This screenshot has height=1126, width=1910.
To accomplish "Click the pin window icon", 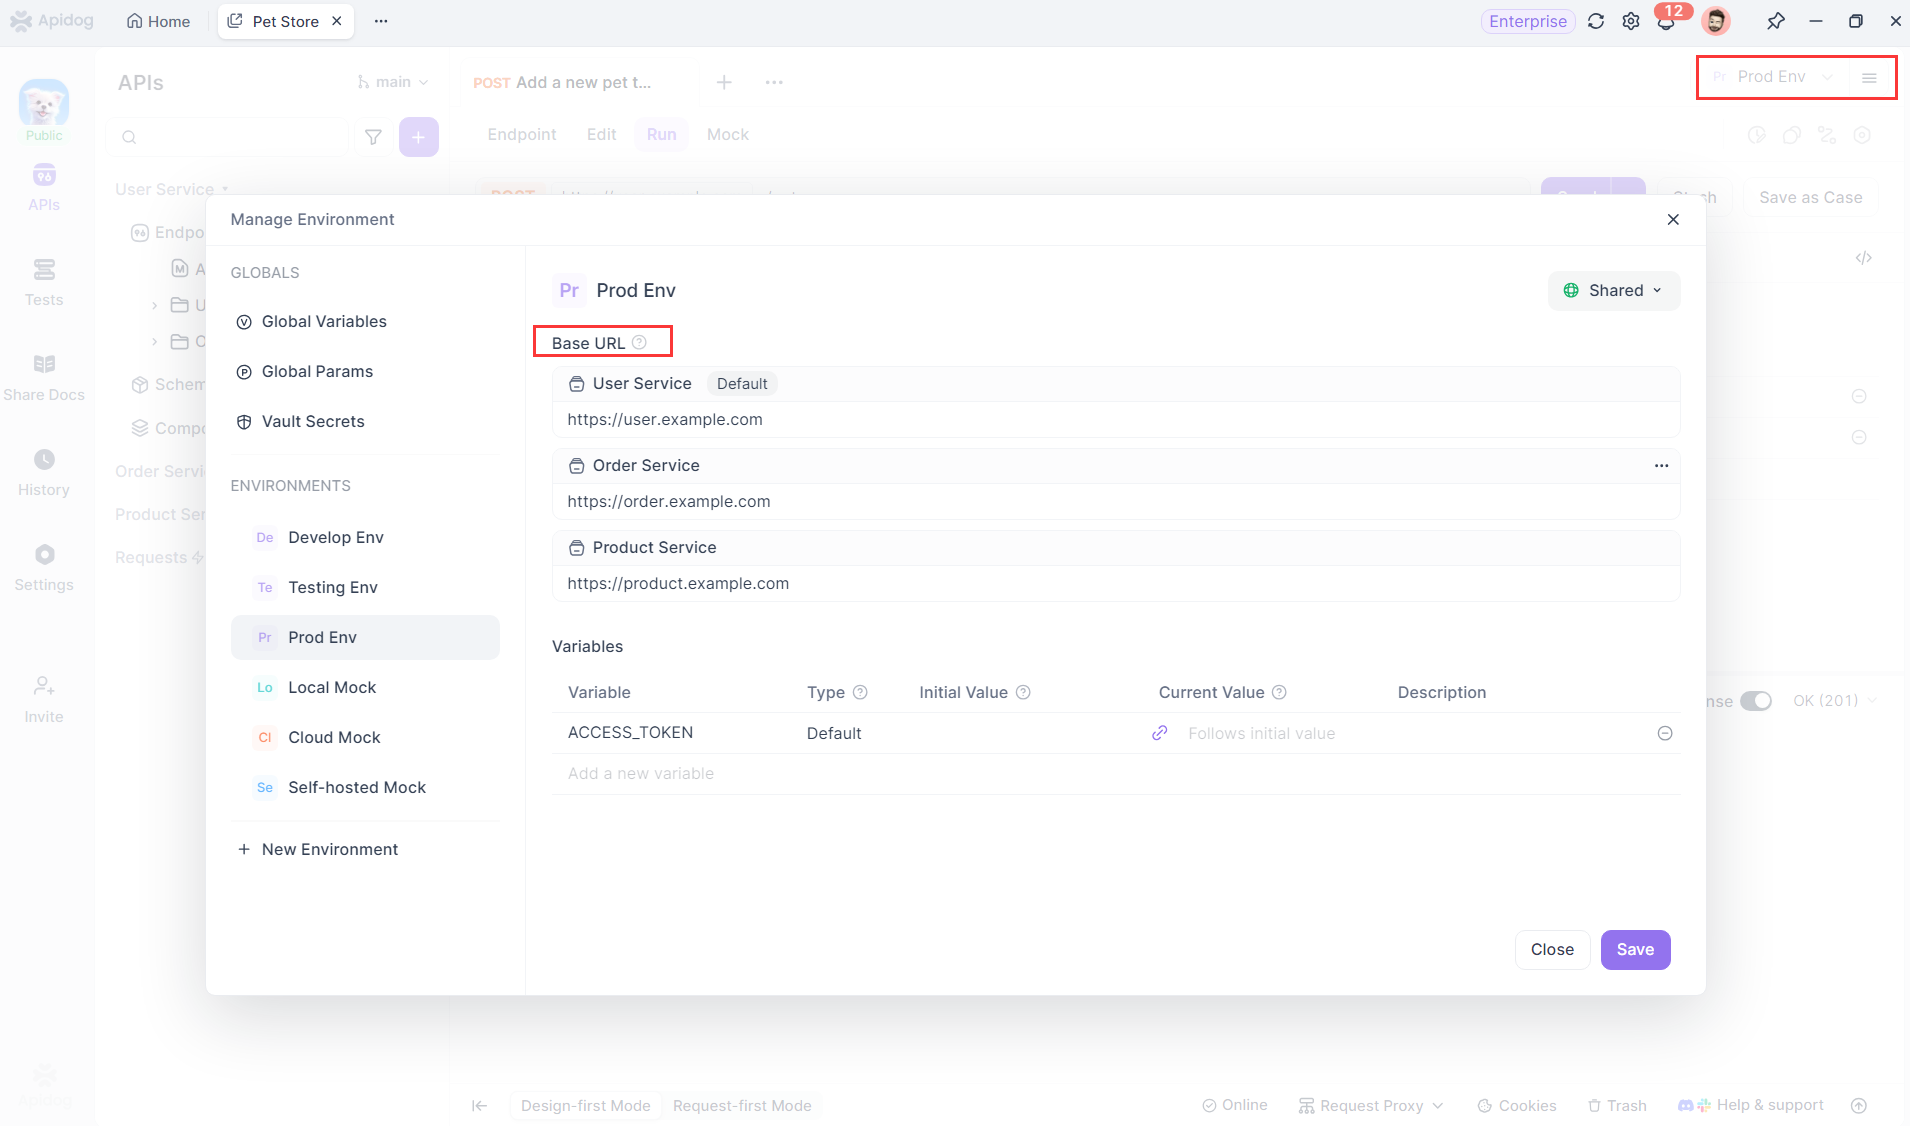I will (x=1776, y=21).
